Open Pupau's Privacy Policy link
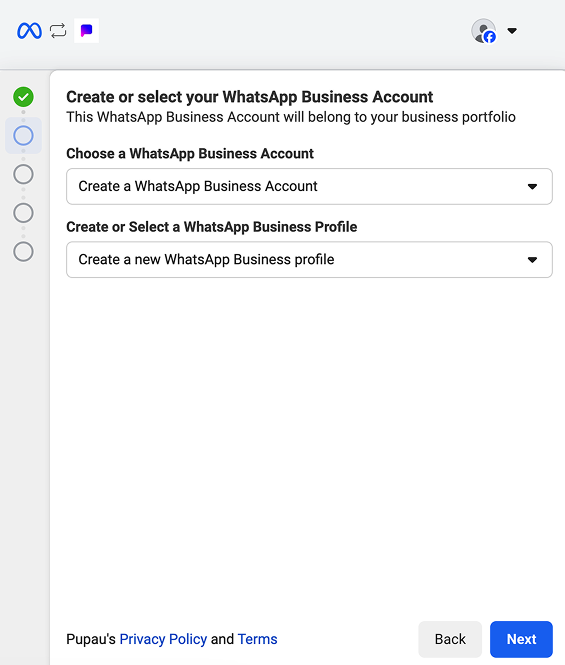Screen dimensions: 565x665 click(x=163, y=639)
